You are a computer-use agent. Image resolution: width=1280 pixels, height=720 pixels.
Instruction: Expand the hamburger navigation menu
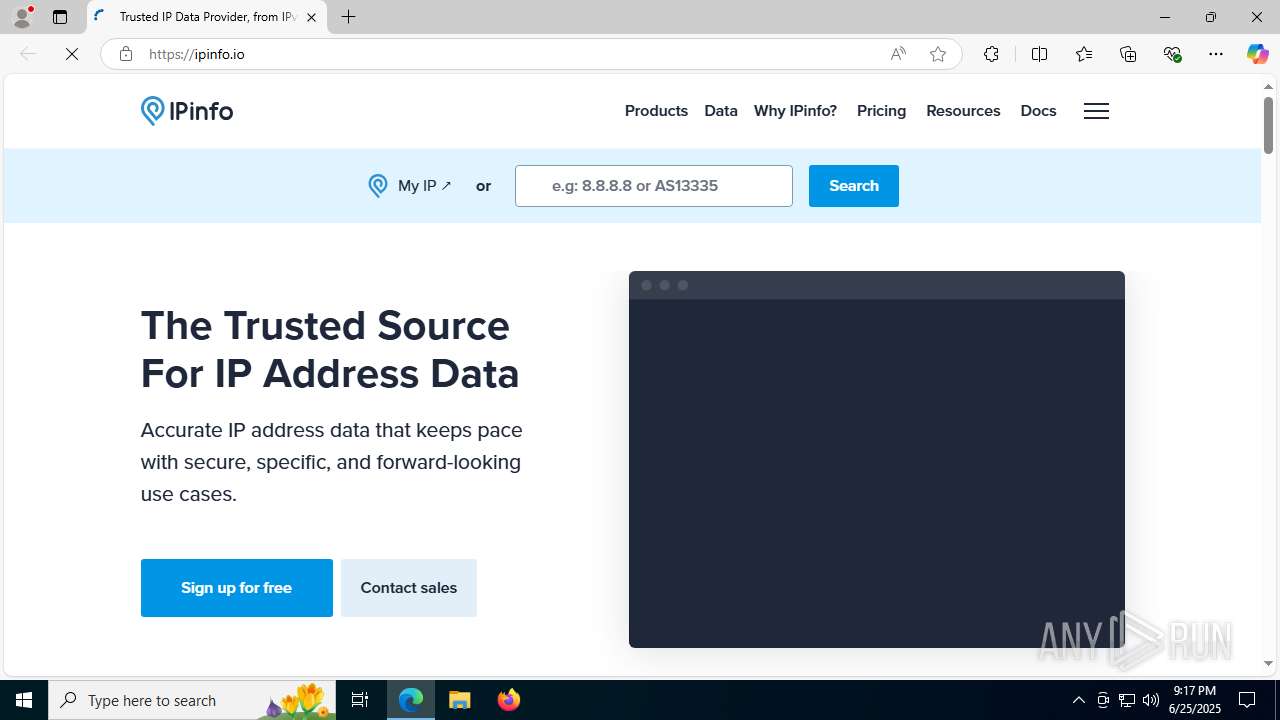(1096, 111)
